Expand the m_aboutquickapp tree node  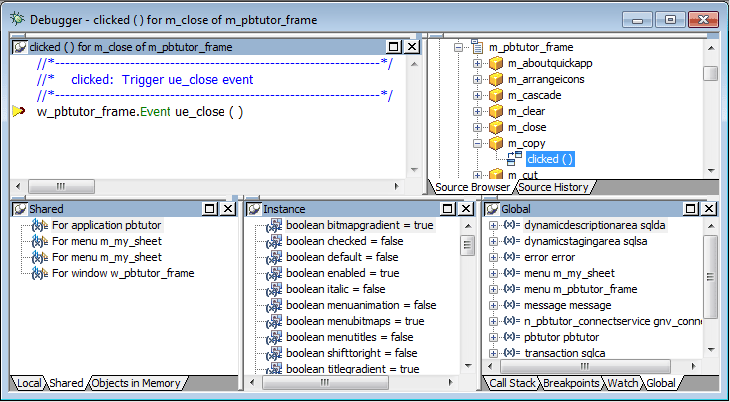478,64
